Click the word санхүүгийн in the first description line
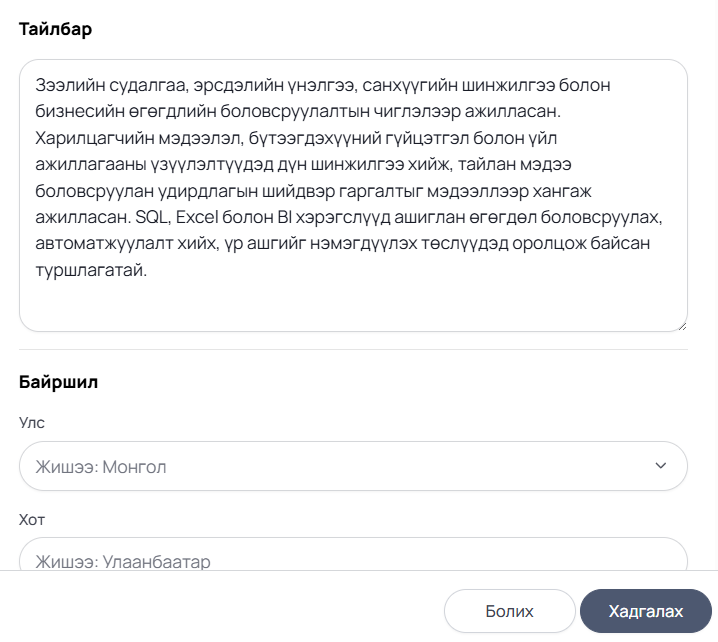This screenshot has width=718, height=642. 409,85
